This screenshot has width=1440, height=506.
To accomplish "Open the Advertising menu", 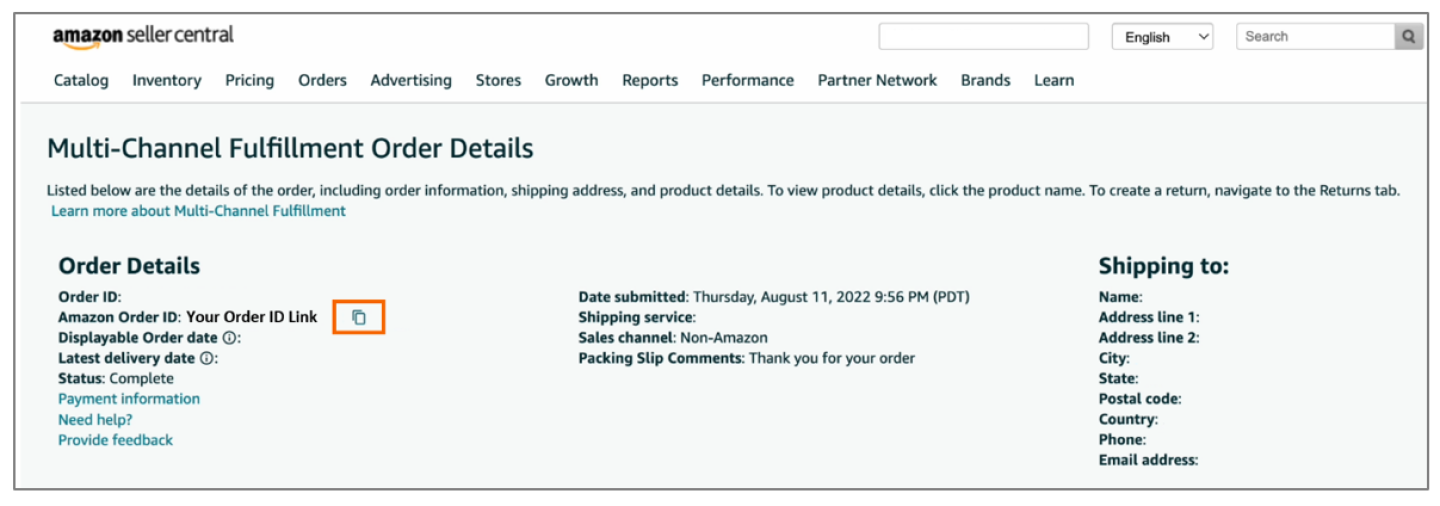I will tap(411, 80).
